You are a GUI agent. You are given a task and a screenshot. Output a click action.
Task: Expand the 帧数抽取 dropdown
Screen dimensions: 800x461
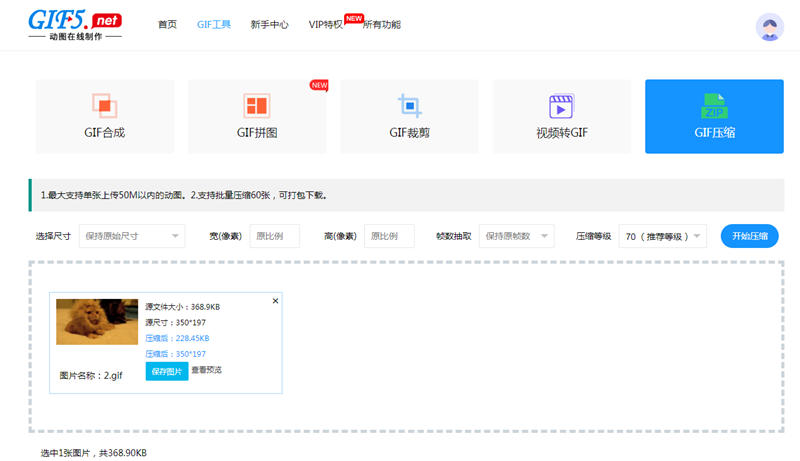[x=516, y=236]
